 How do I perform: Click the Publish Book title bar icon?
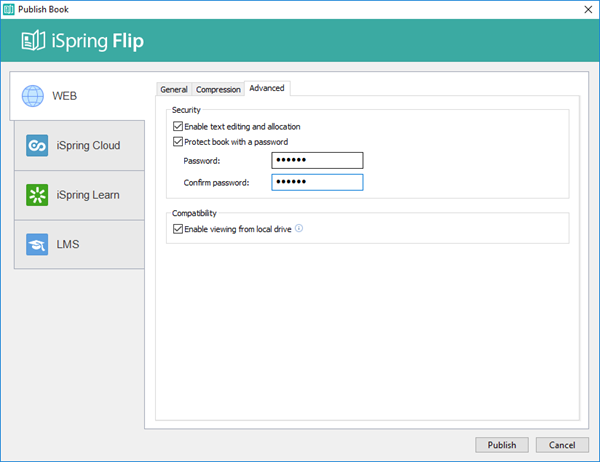(x=8, y=9)
